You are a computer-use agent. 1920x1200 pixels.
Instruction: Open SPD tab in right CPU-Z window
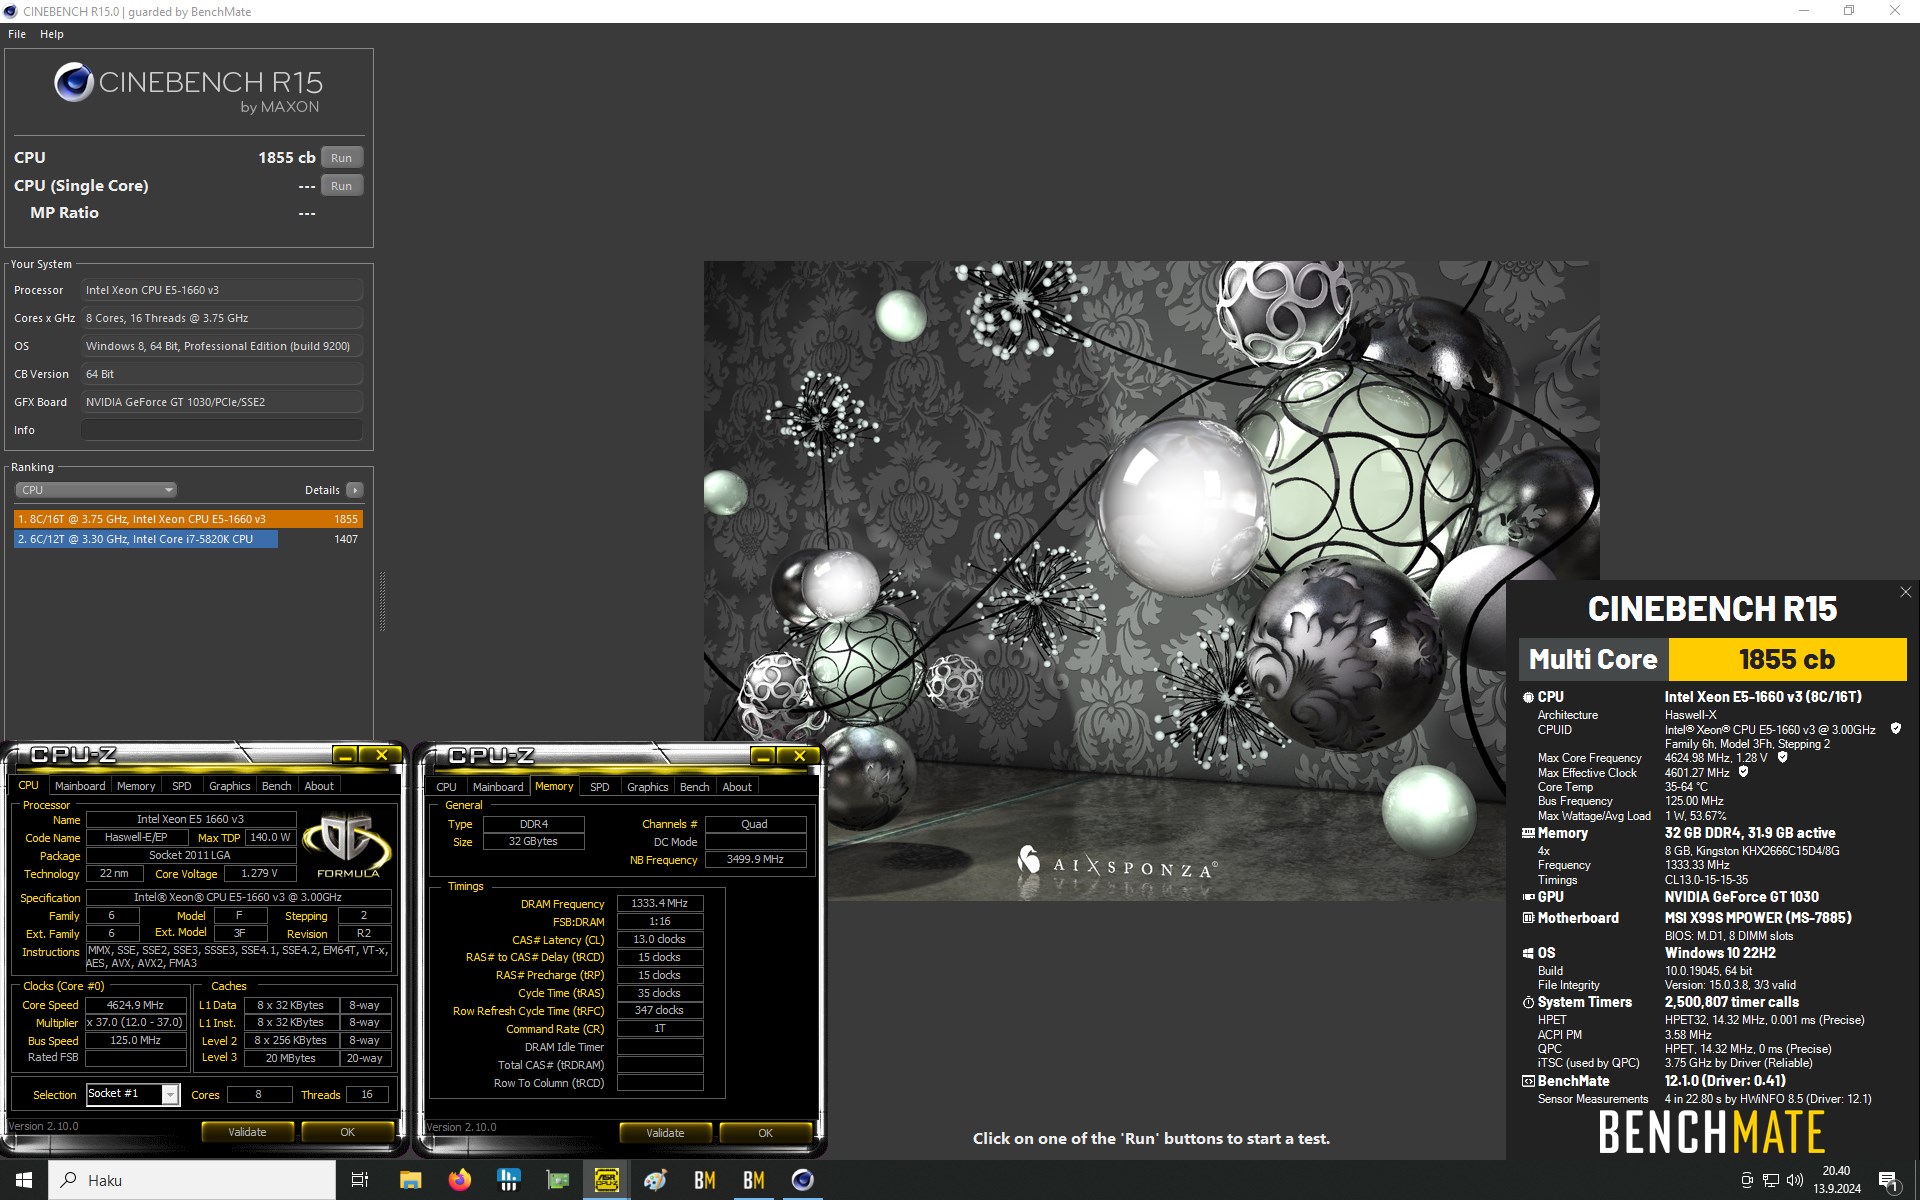[x=599, y=787]
